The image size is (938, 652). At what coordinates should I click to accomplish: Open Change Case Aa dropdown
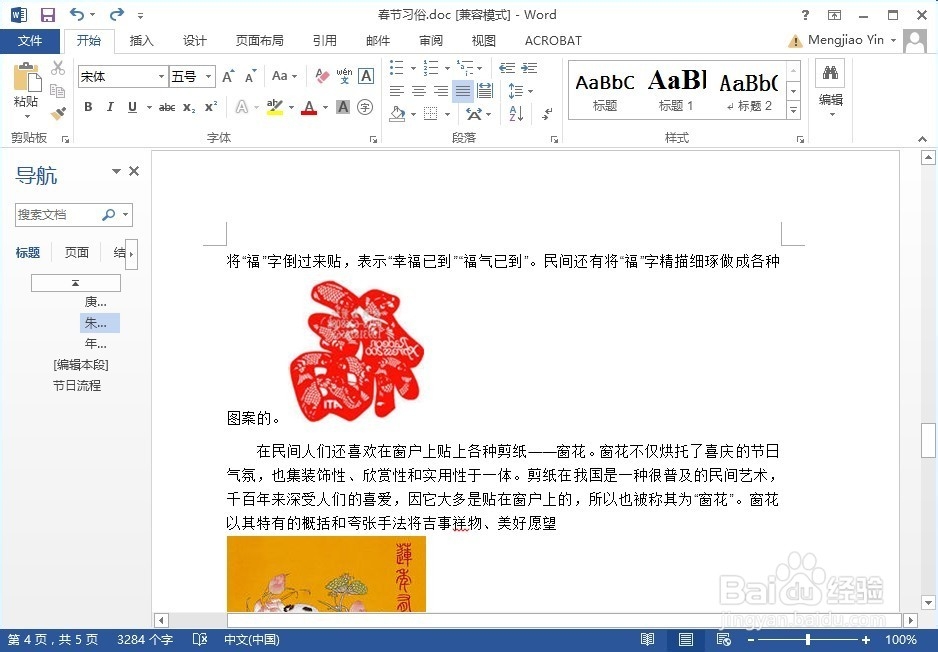point(284,76)
